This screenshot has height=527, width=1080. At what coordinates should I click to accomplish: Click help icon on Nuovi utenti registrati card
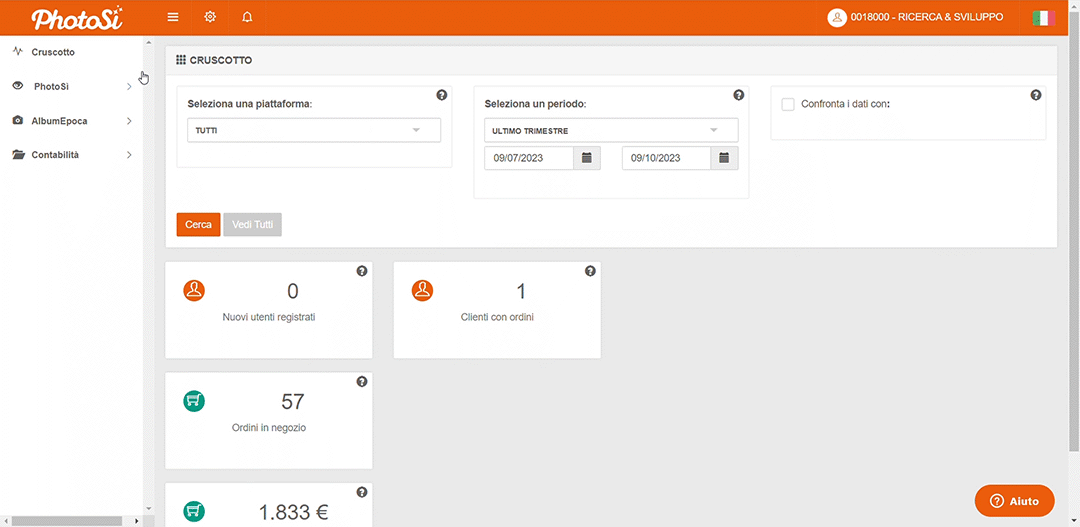tap(361, 271)
